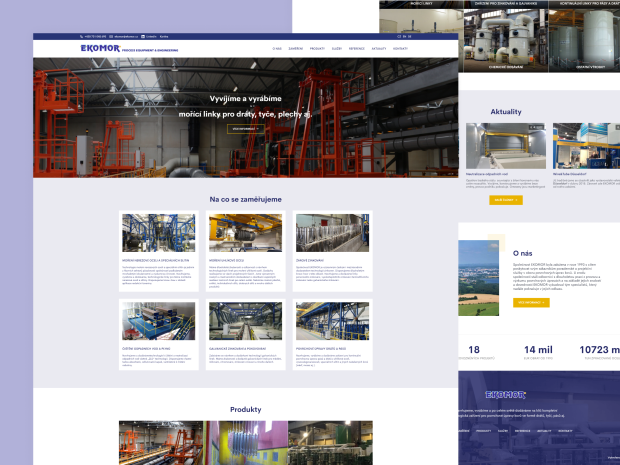Open AKTUALITY in the header navigation
Viewport: 620px width, 465px height.
379,48
